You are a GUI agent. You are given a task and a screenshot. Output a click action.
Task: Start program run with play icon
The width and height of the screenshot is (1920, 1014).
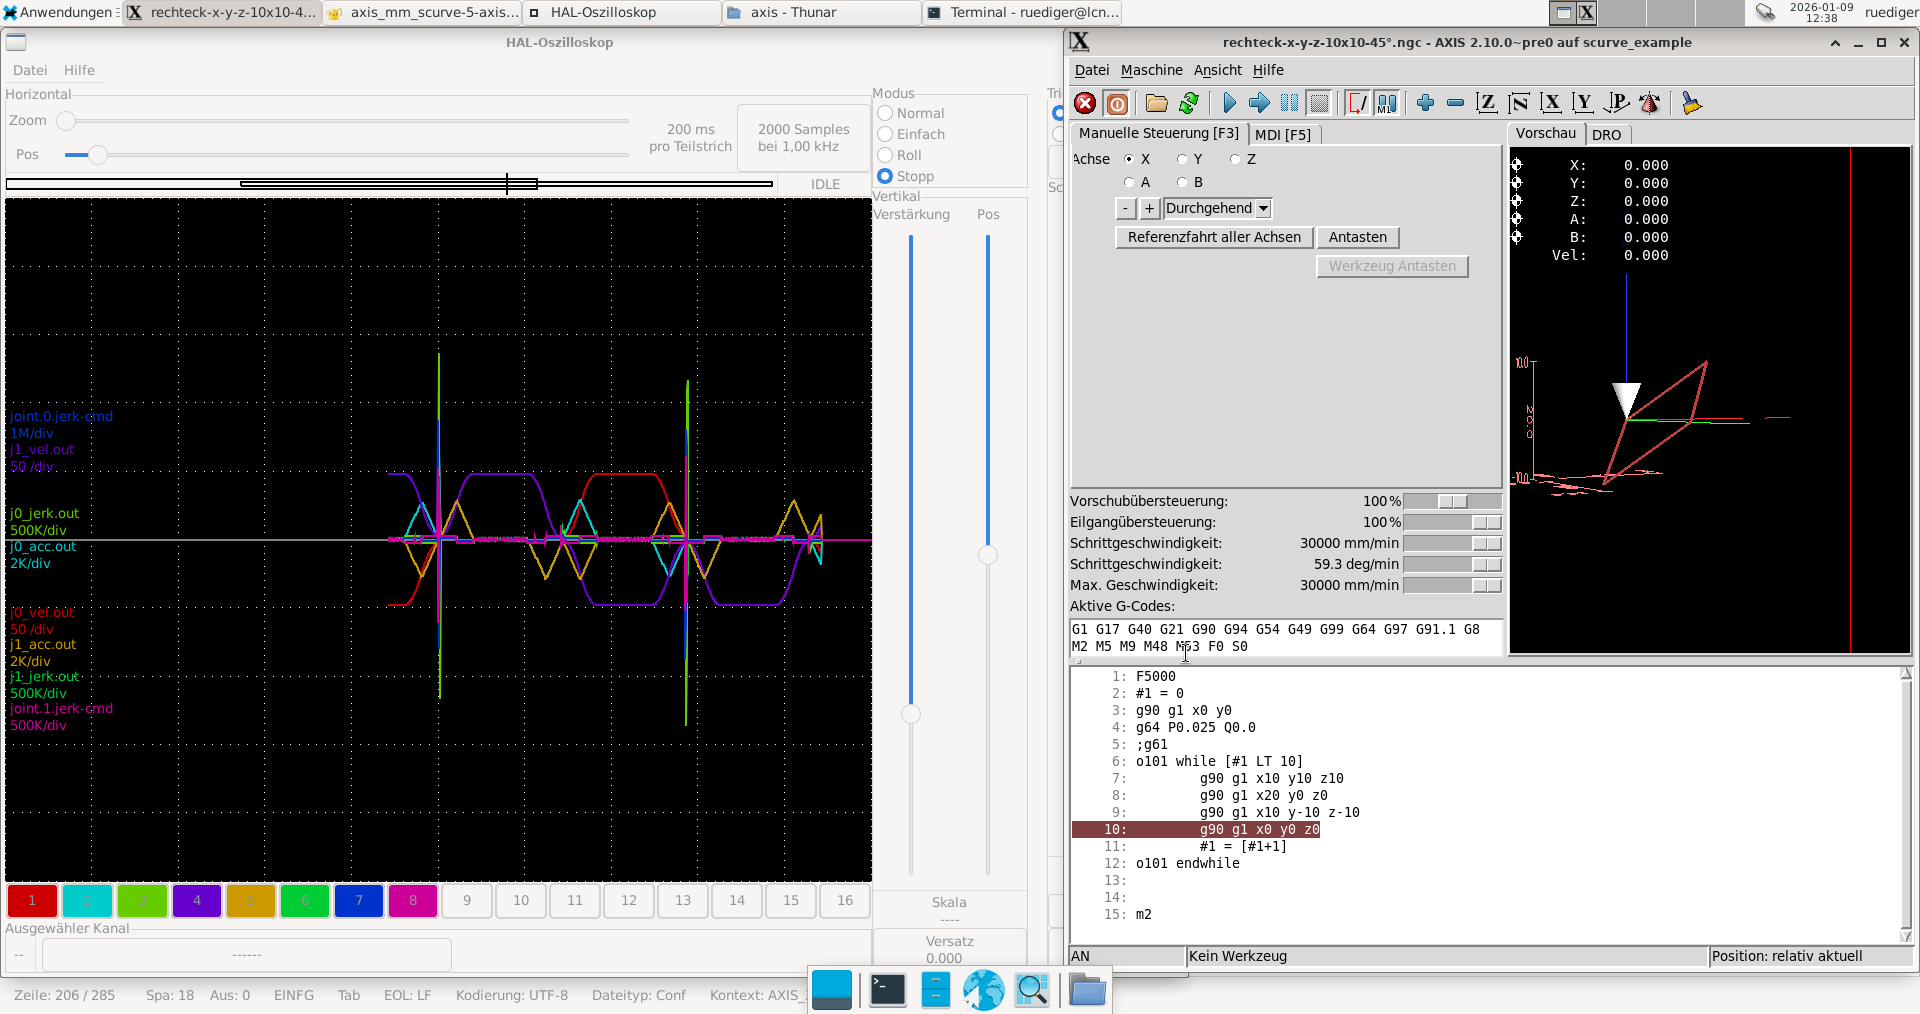tap(1229, 103)
